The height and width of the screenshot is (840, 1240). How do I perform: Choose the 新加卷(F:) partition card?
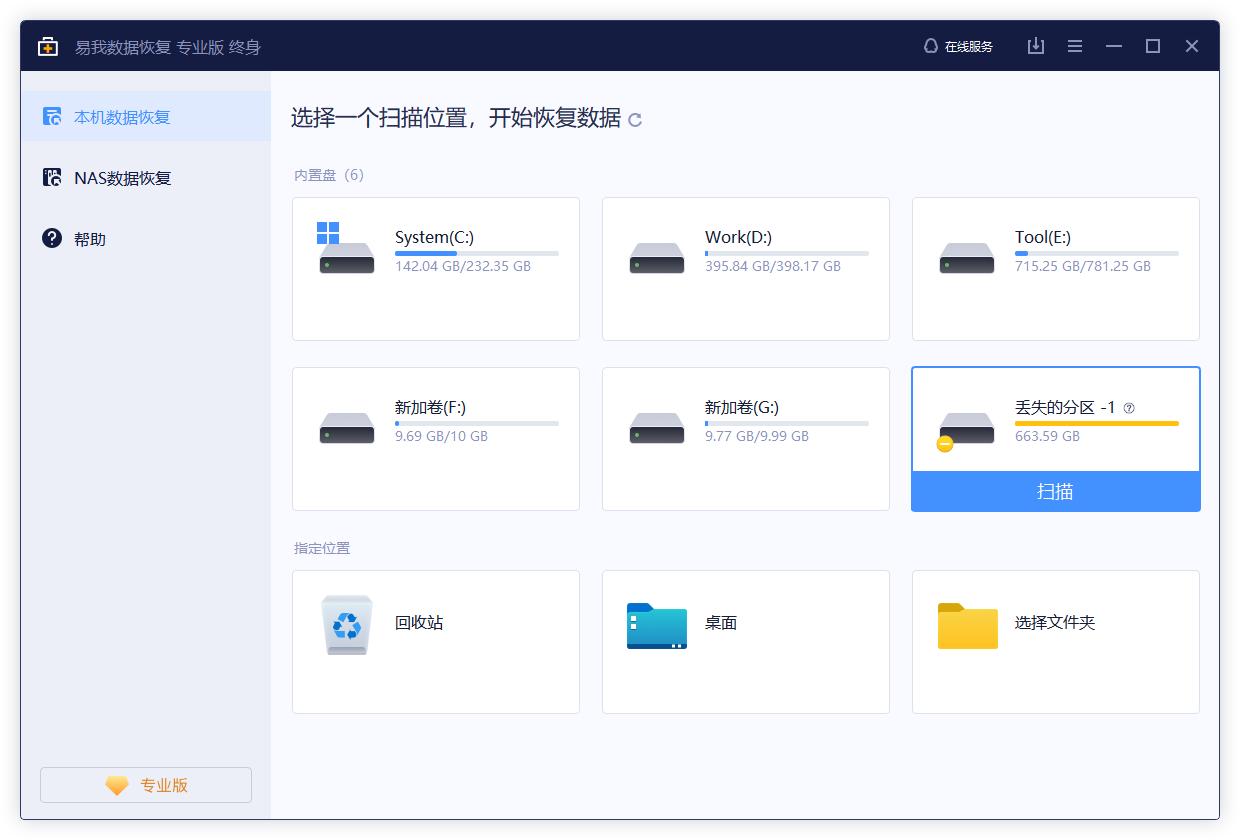(436, 438)
